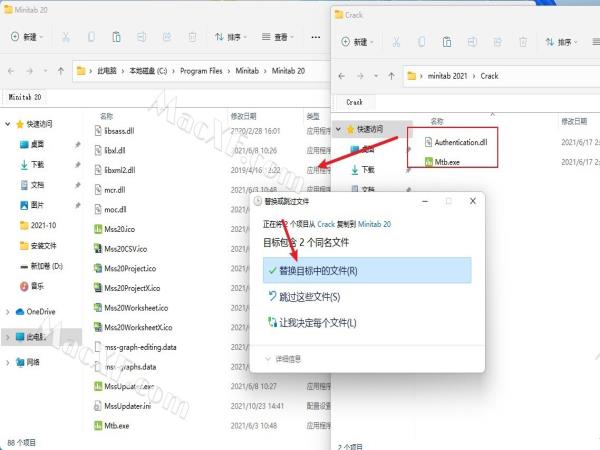The width and height of the screenshot is (600, 450).
Task: Click the Crack link in replace dialog
Action: click(x=326, y=224)
